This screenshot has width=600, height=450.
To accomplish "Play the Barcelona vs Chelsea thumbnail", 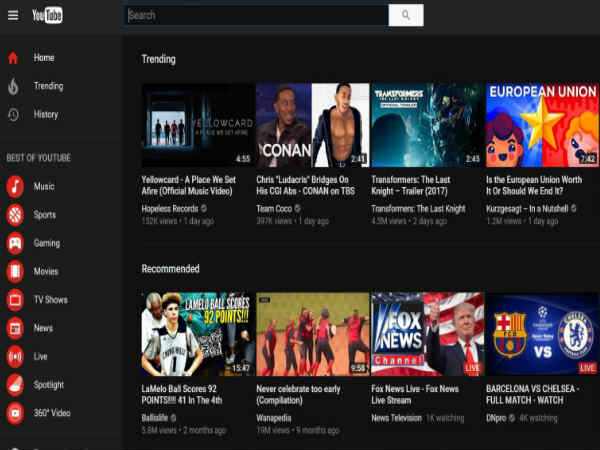I will point(543,334).
